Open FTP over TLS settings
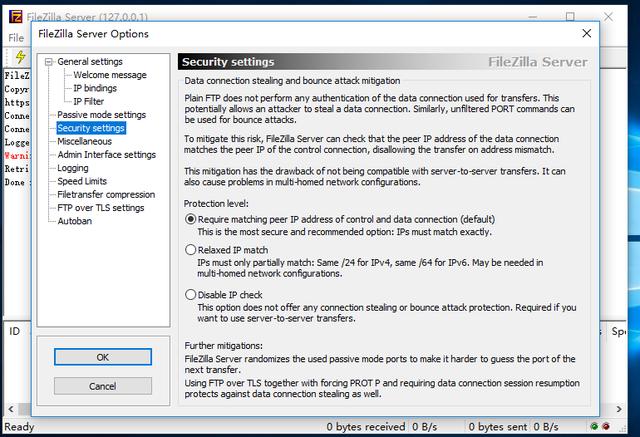 click(101, 208)
